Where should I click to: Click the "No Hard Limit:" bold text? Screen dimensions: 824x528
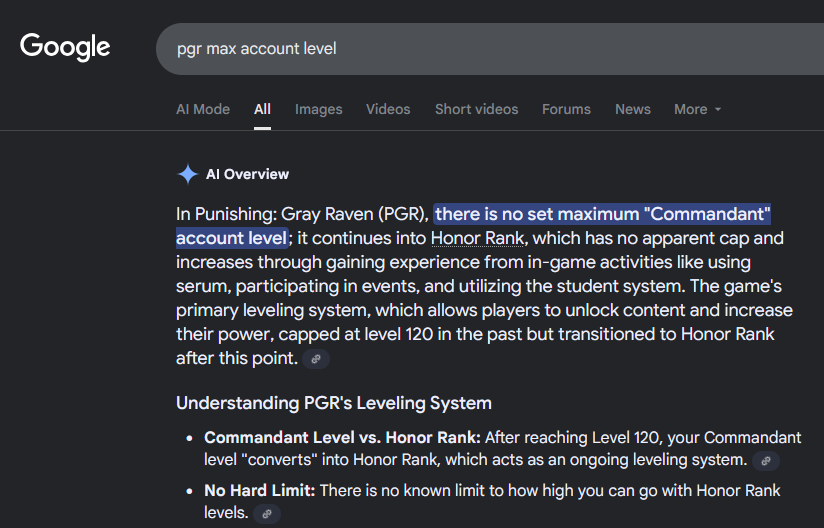[260, 491]
